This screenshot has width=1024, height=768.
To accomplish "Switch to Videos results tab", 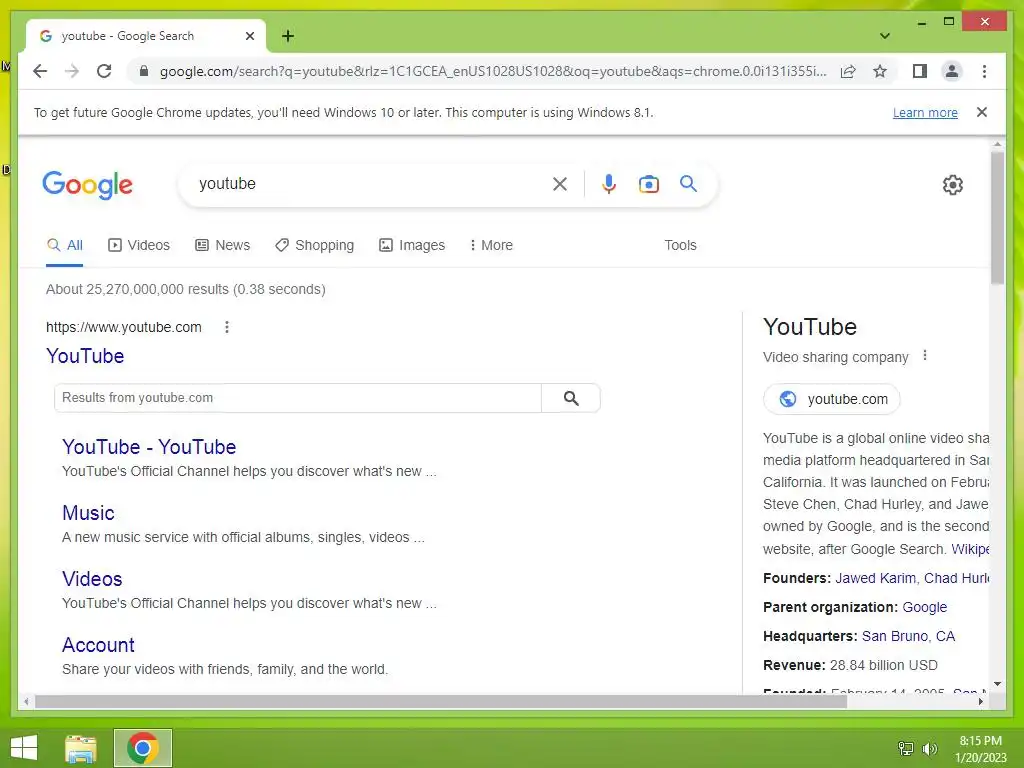I will 138,246.
